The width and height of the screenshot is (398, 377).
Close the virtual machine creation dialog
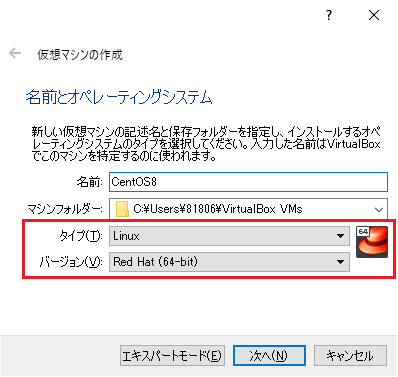(374, 15)
